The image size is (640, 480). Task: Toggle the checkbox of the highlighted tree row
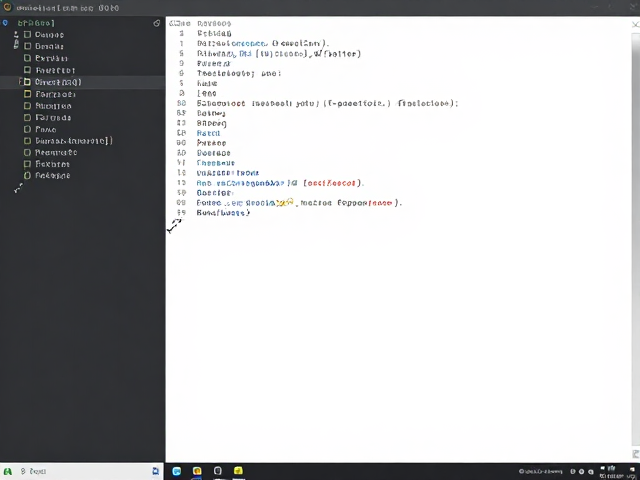click(27, 82)
